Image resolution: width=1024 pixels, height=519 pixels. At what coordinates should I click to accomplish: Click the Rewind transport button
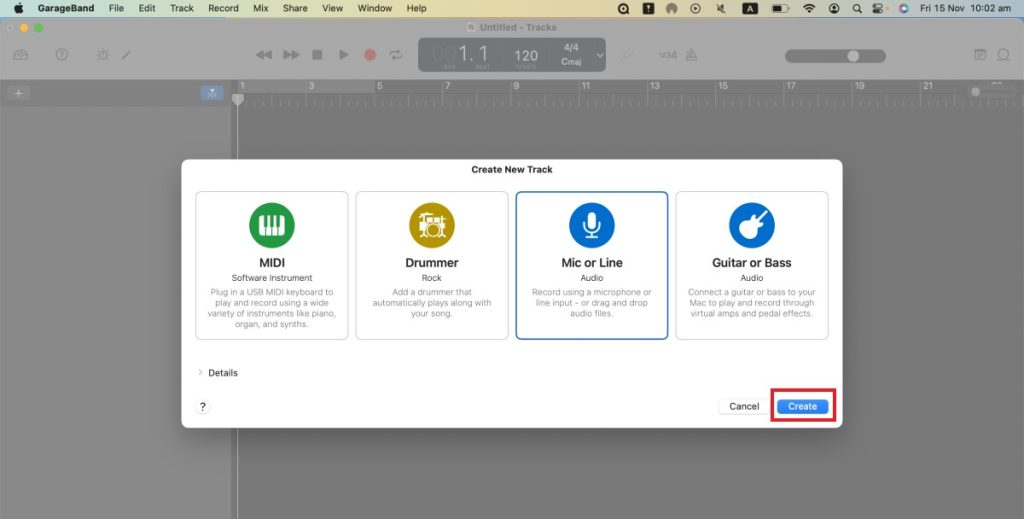click(264, 55)
